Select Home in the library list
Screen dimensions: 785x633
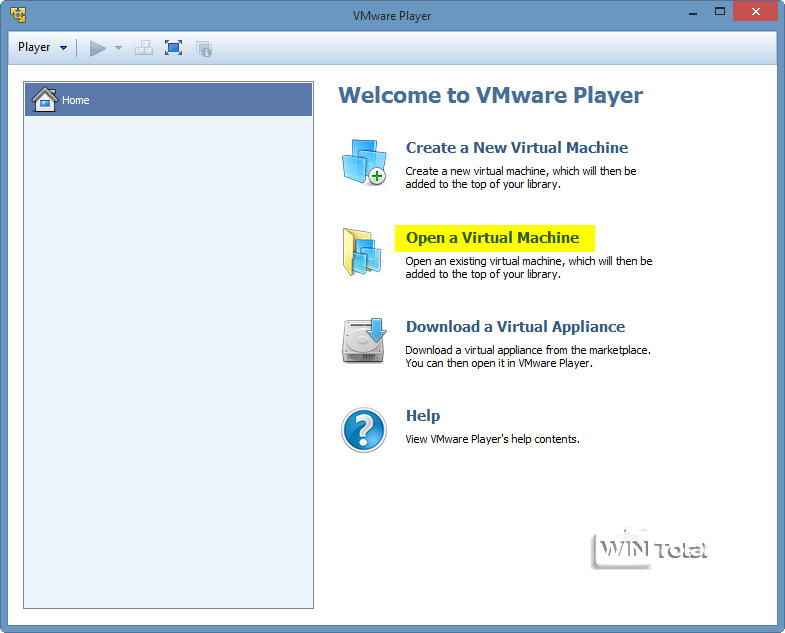[x=169, y=100]
